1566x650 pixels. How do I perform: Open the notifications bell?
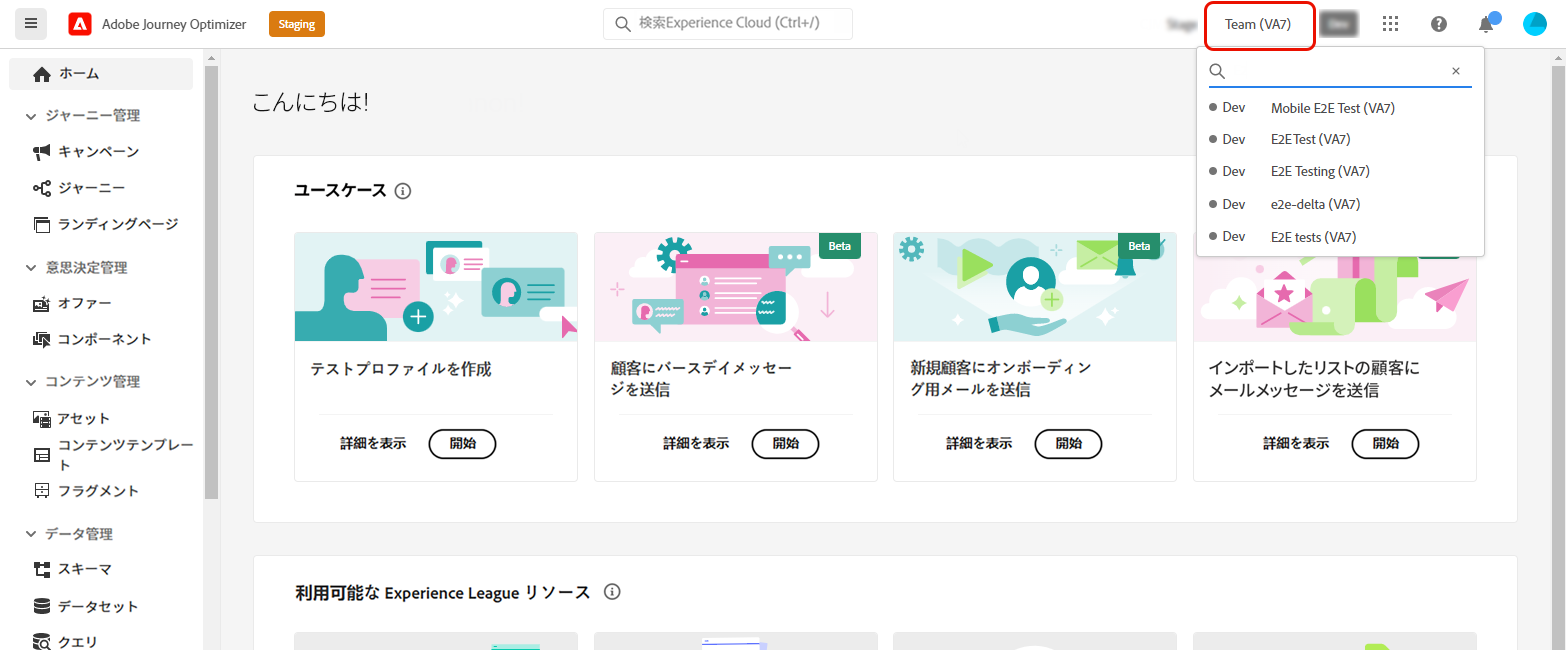pyautogui.click(x=1487, y=24)
